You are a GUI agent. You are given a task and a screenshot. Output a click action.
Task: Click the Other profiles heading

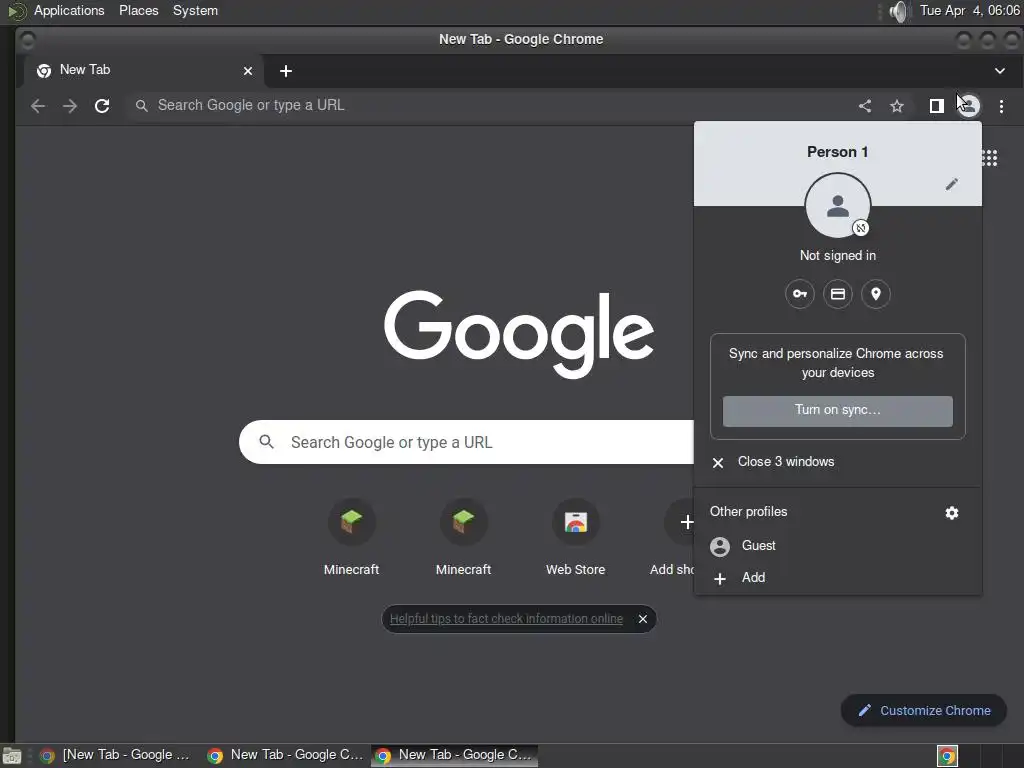(748, 512)
